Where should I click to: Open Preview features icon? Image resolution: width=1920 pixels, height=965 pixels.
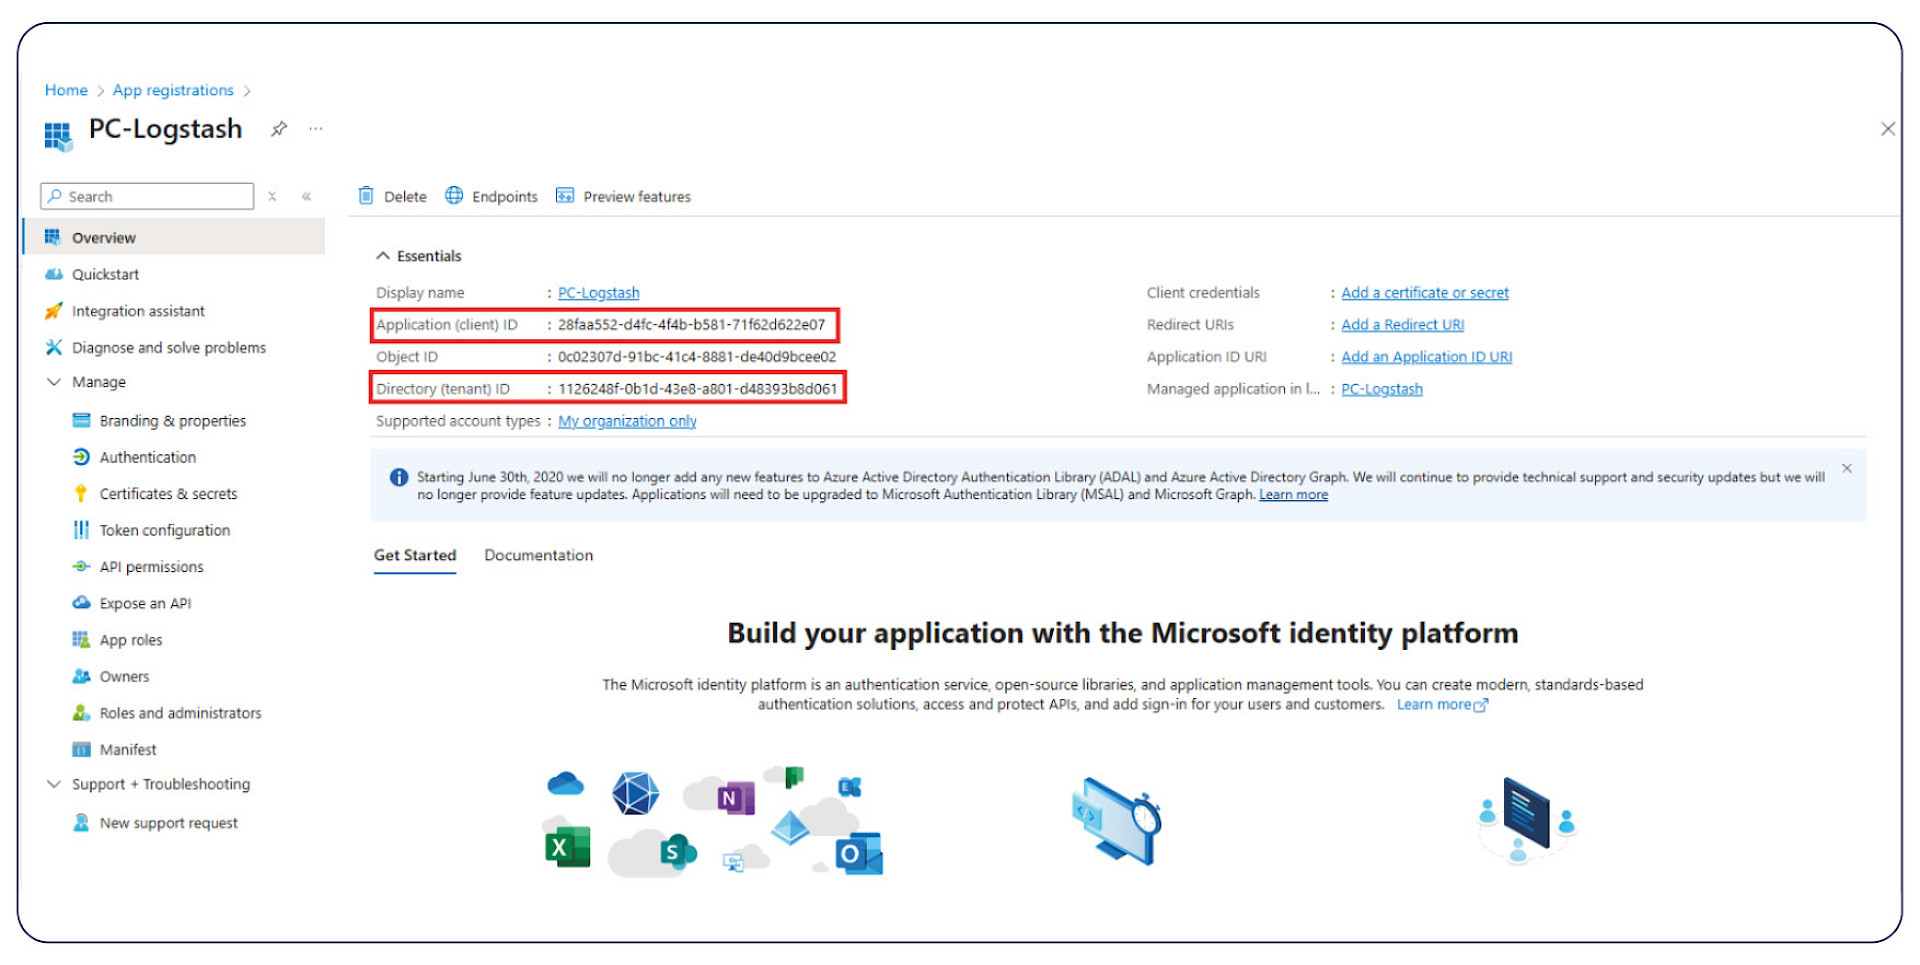pyautogui.click(x=565, y=195)
